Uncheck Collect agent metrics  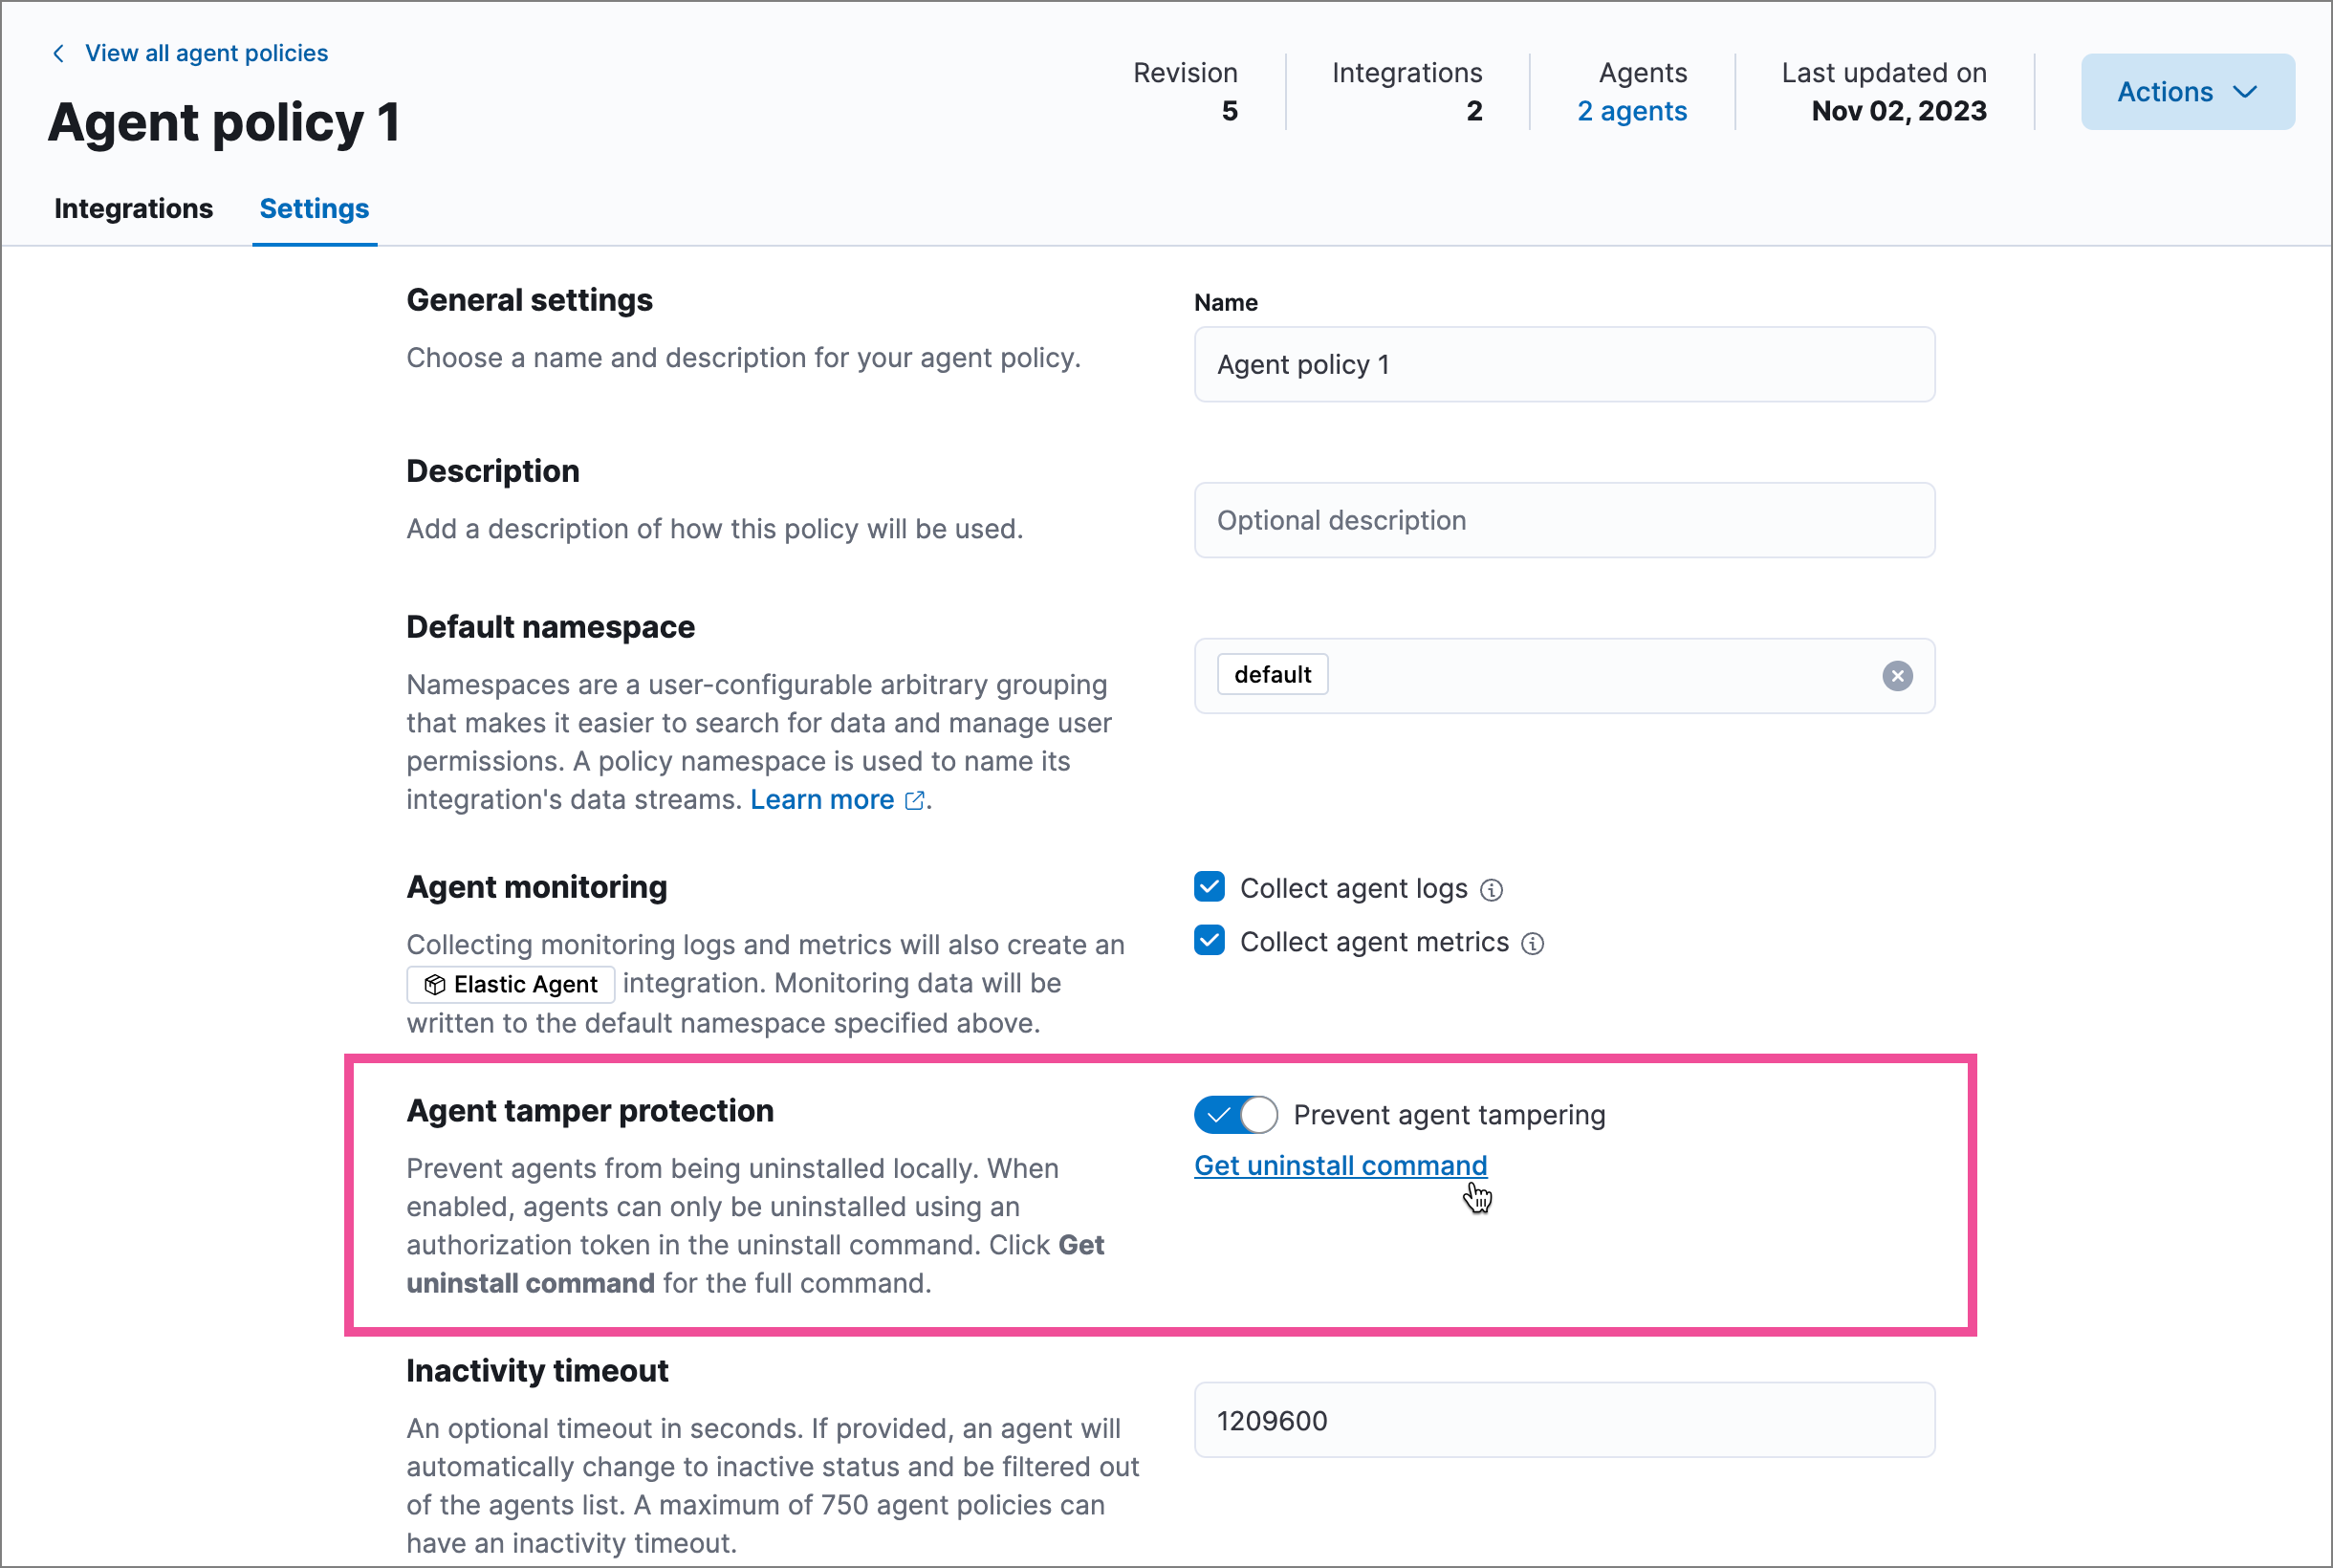(1208, 940)
